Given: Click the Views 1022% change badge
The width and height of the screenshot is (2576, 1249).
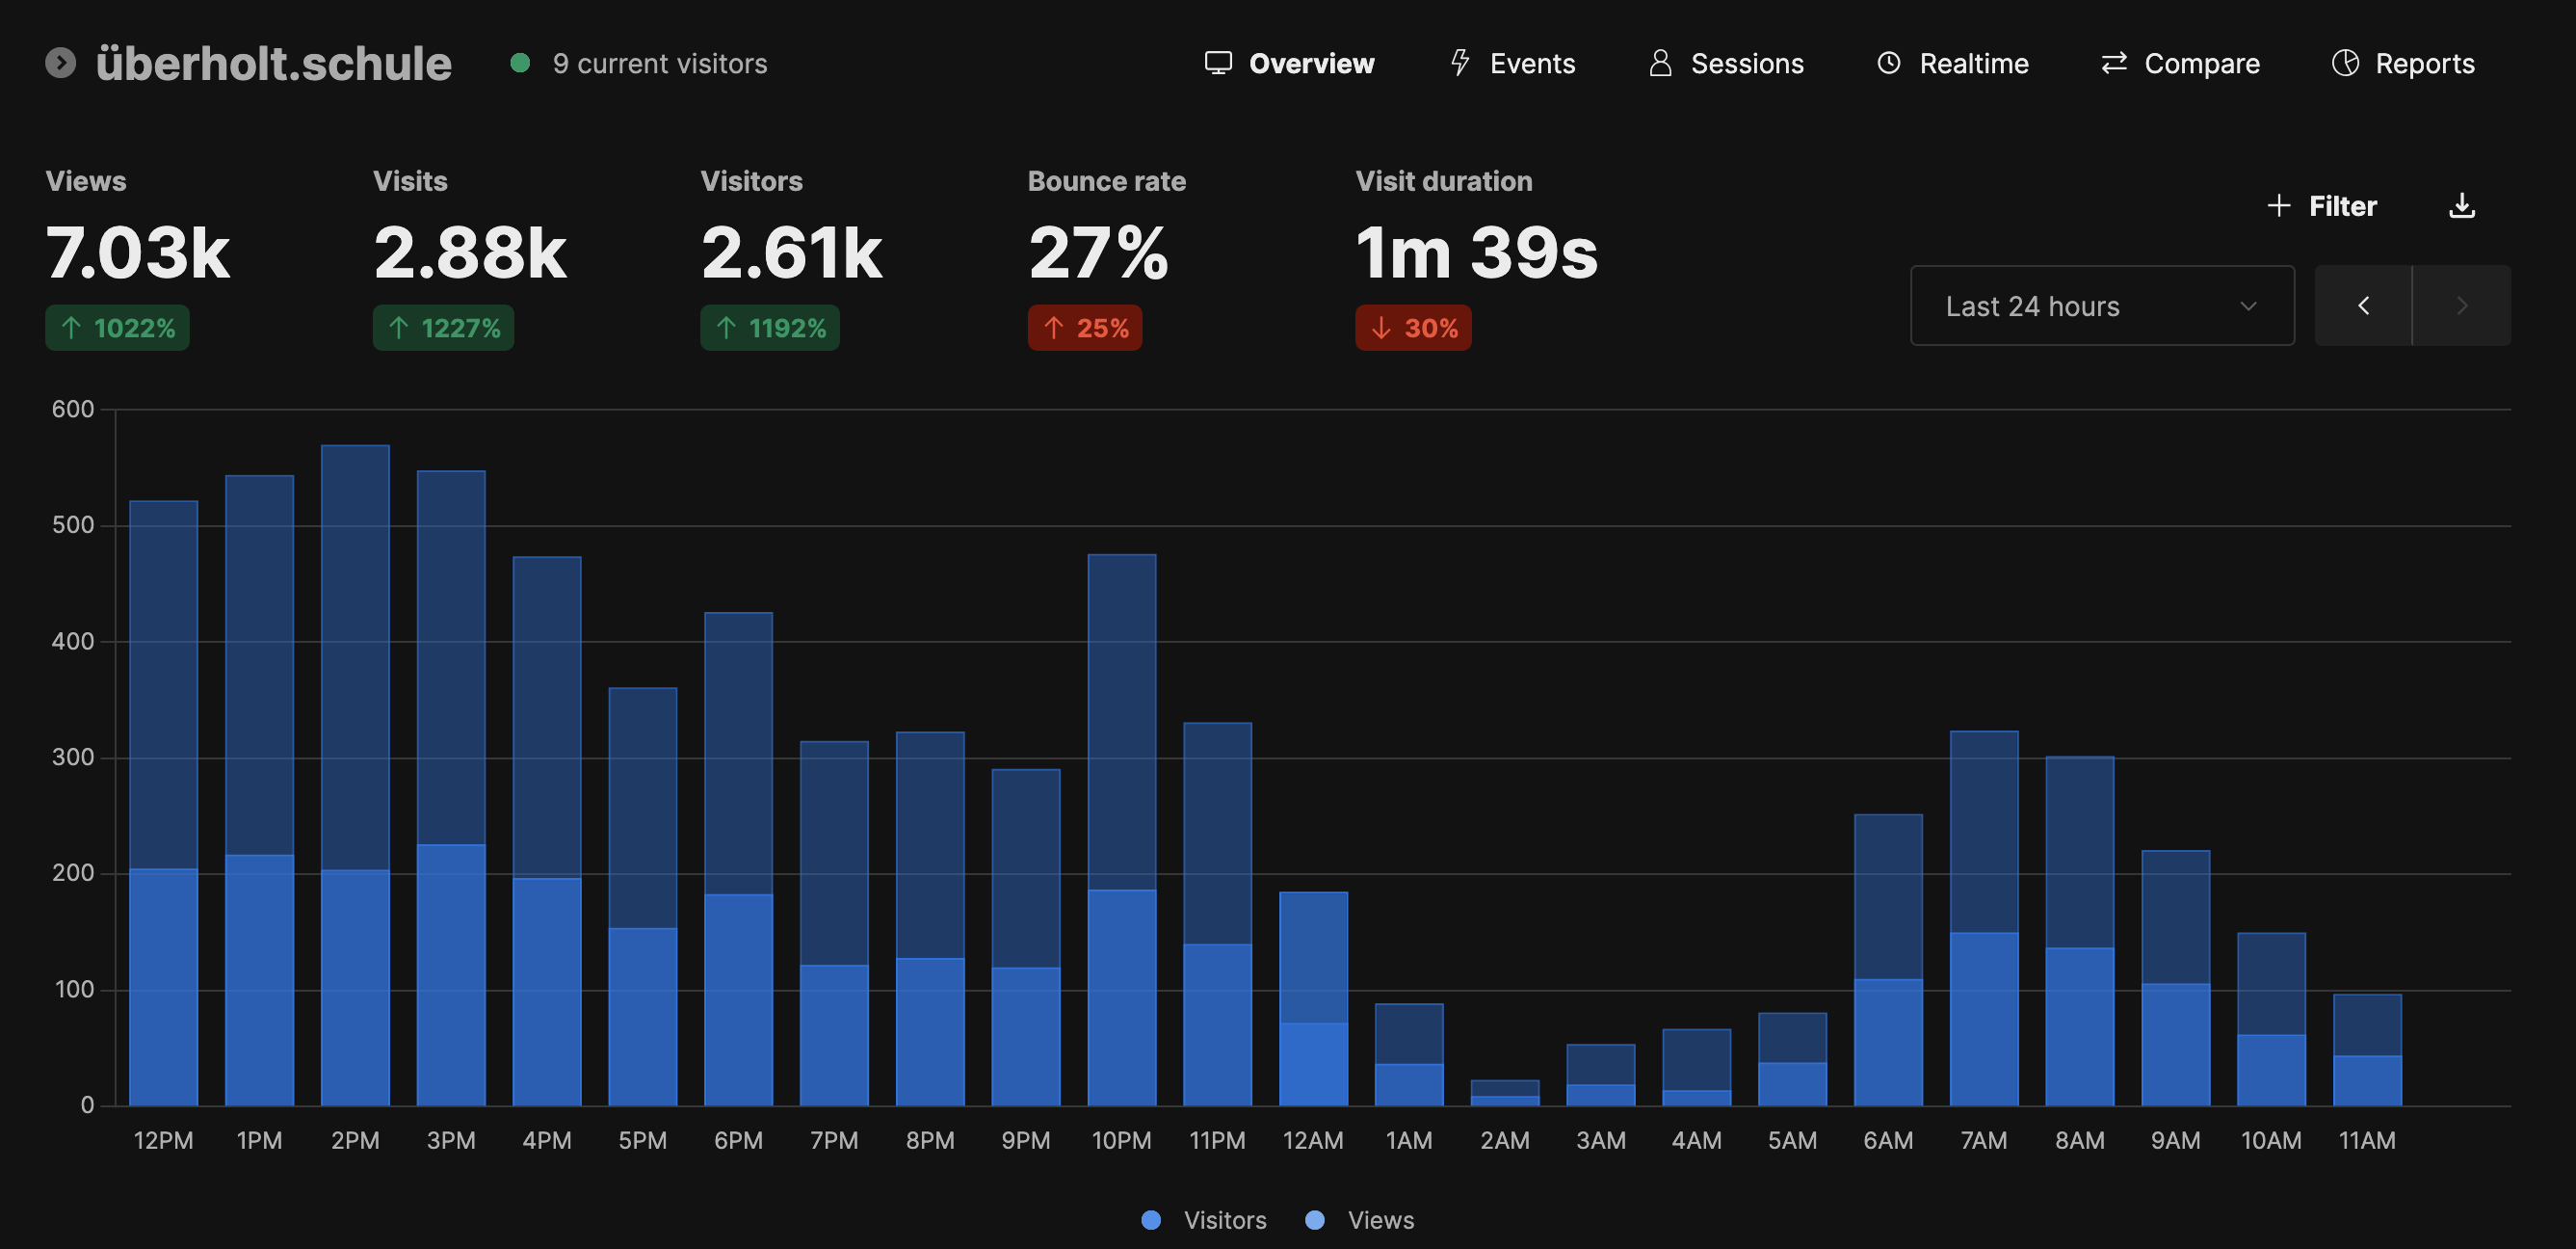Looking at the screenshot, I should [x=117, y=328].
